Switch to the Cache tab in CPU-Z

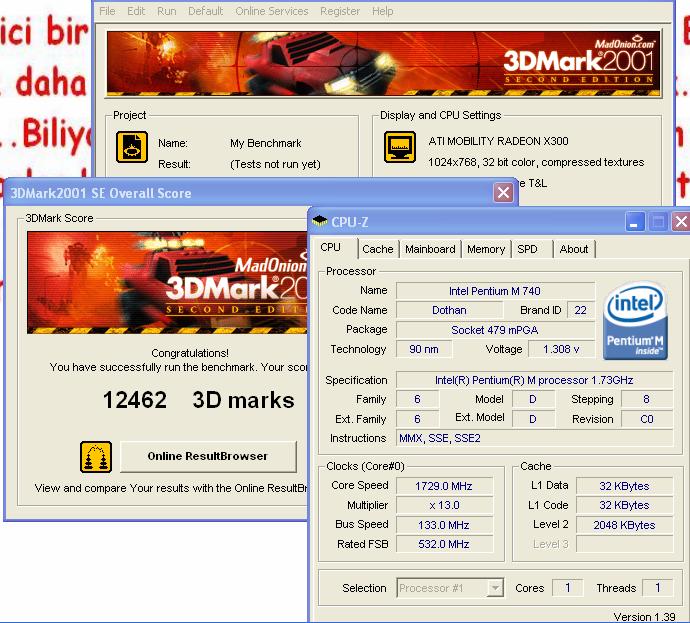coord(378,249)
